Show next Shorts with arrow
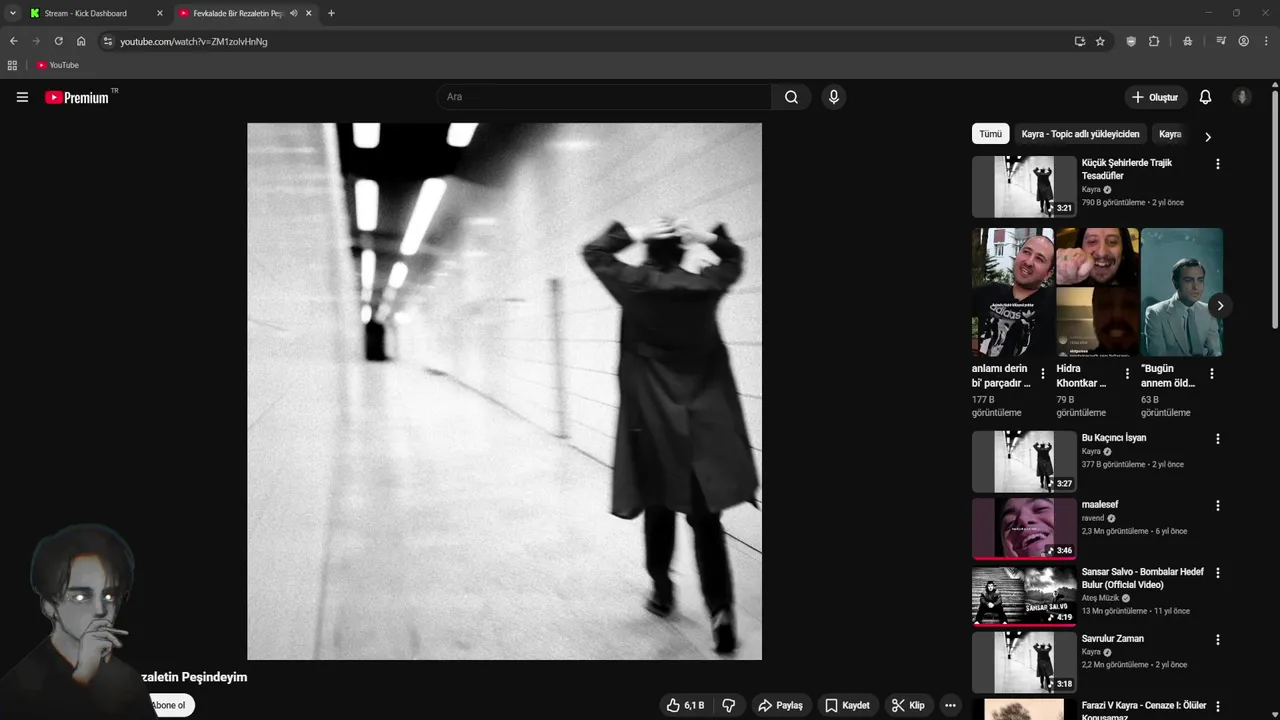Viewport: 1280px width, 720px height. click(x=1219, y=306)
